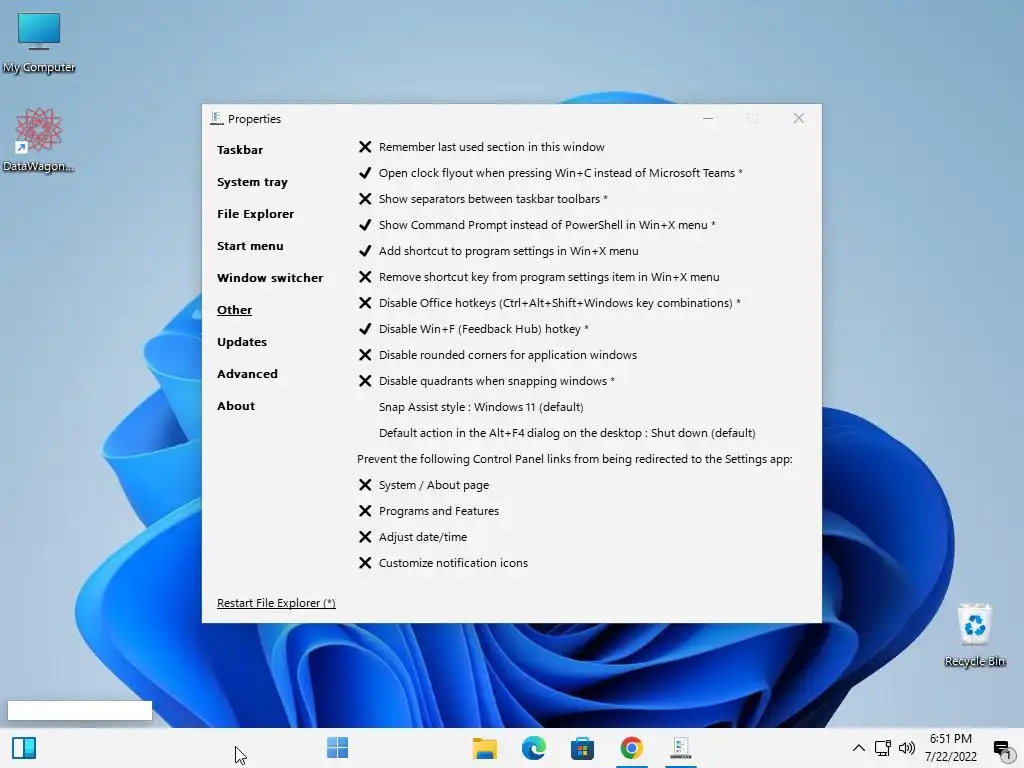Screen dimensions: 1024x768
Task: Toggle Disable Office hotkeys option
Action: pos(549,303)
